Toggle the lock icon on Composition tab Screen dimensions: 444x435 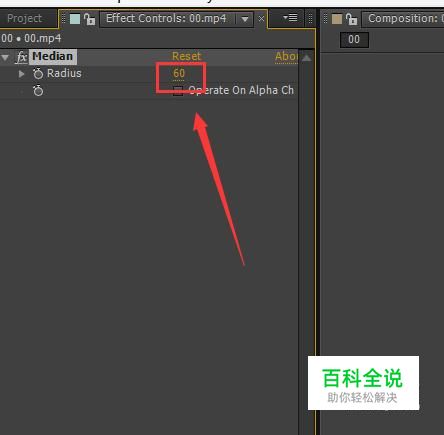351,19
